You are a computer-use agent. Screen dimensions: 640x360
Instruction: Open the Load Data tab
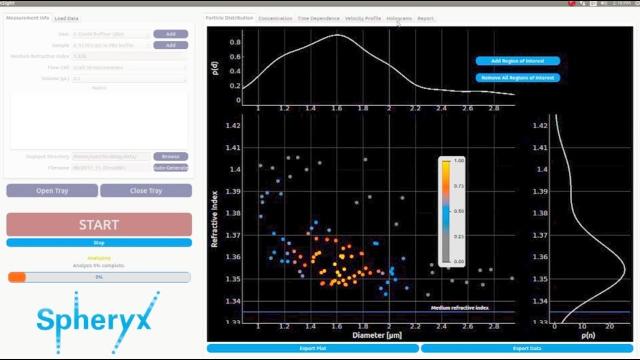[x=66, y=19]
